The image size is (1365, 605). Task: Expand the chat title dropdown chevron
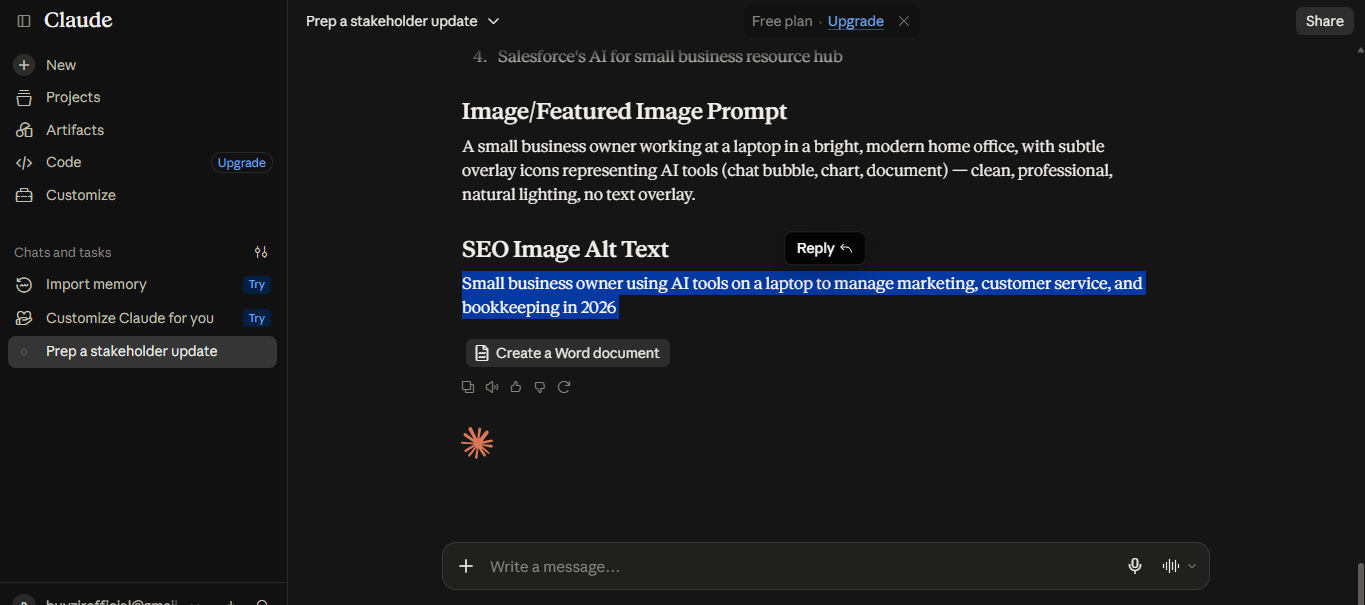[x=493, y=21]
